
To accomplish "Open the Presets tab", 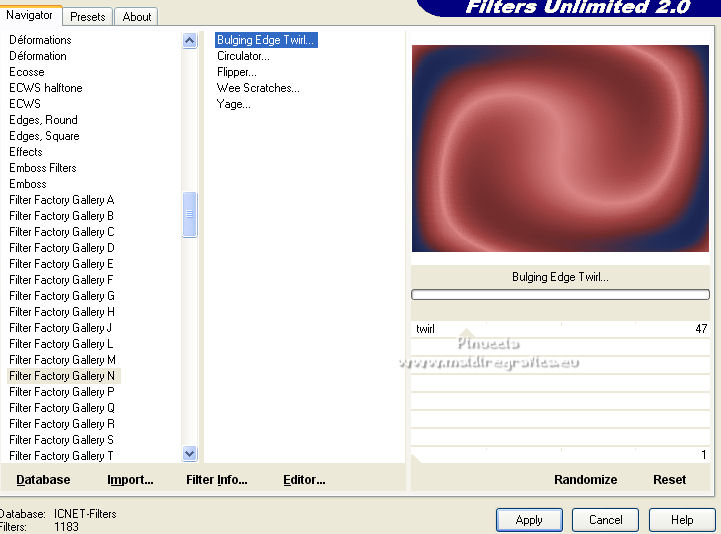I will tap(87, 17).
